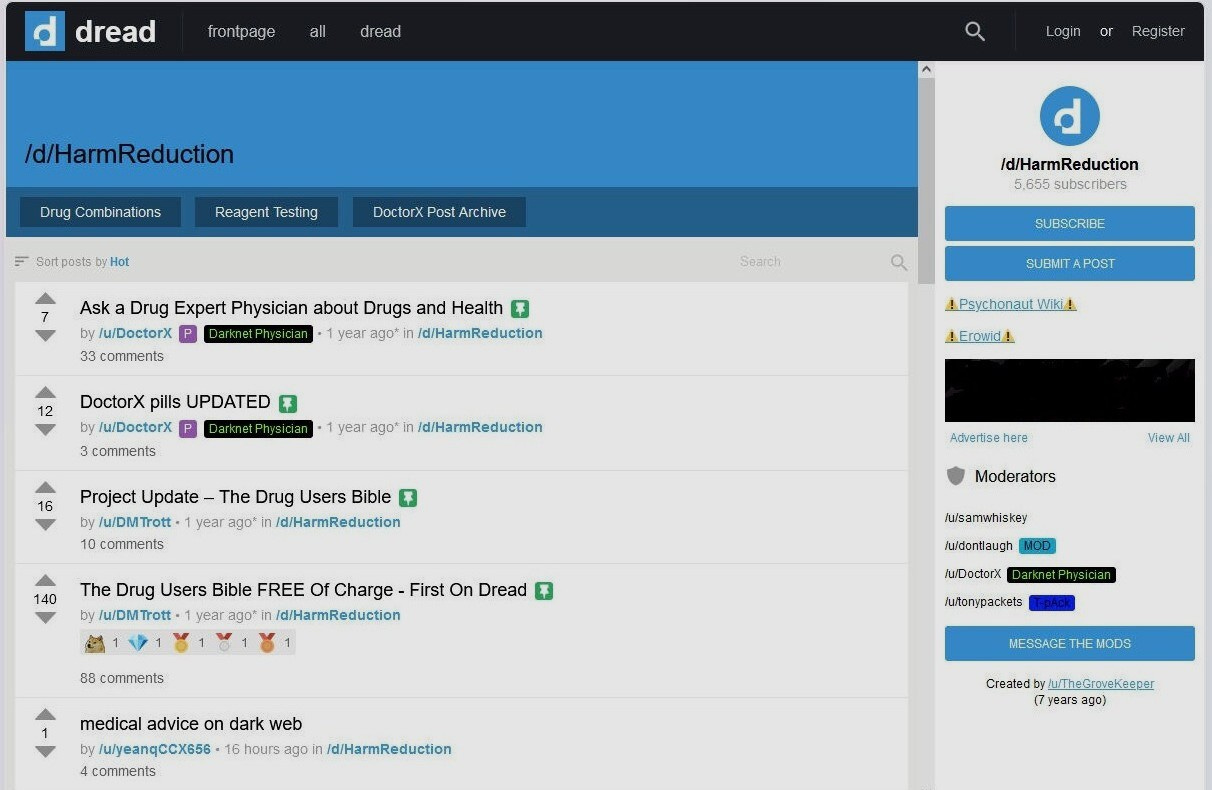
Task: Open '4 comments' link
Action: click(x=118, y=771)
